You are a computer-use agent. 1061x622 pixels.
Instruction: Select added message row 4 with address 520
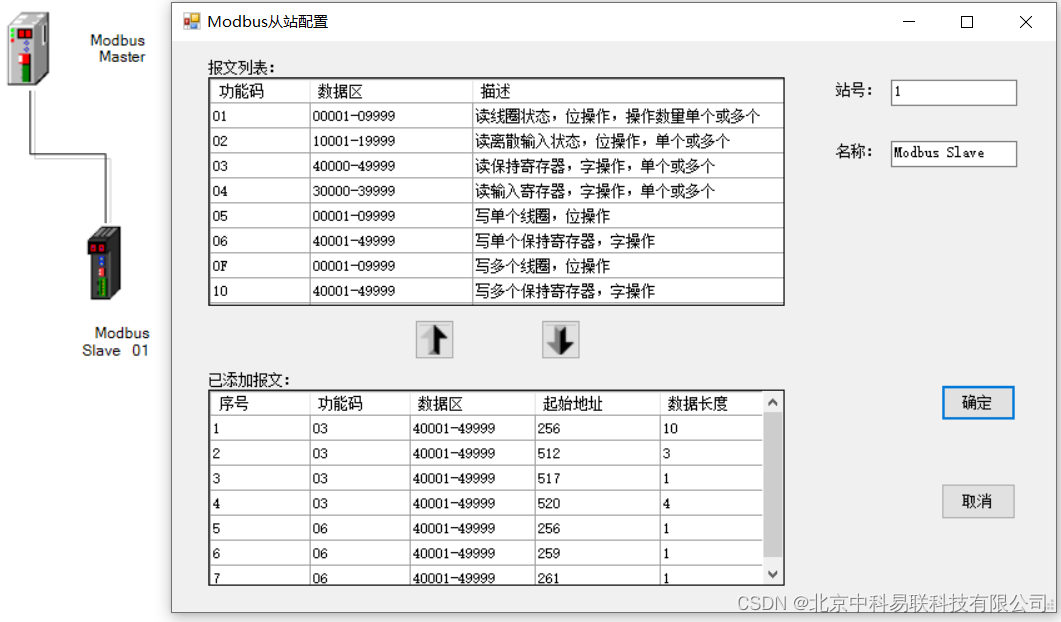click(487, 504)
